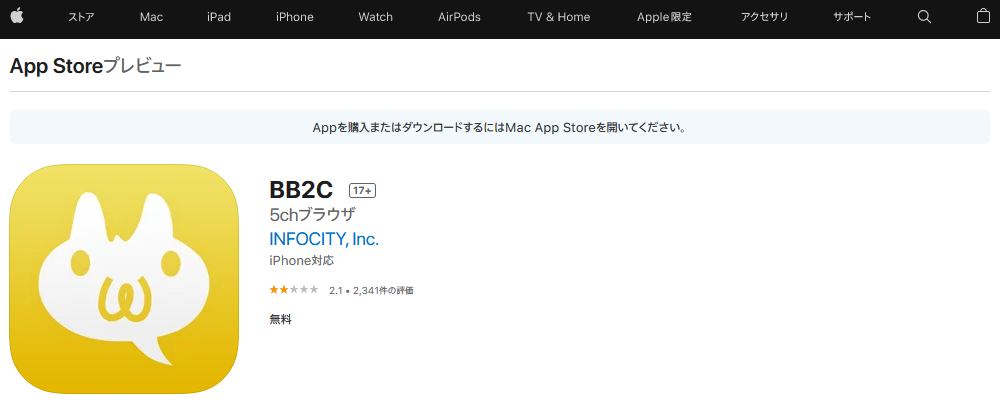Open the Mac menu item

point(151,17)
